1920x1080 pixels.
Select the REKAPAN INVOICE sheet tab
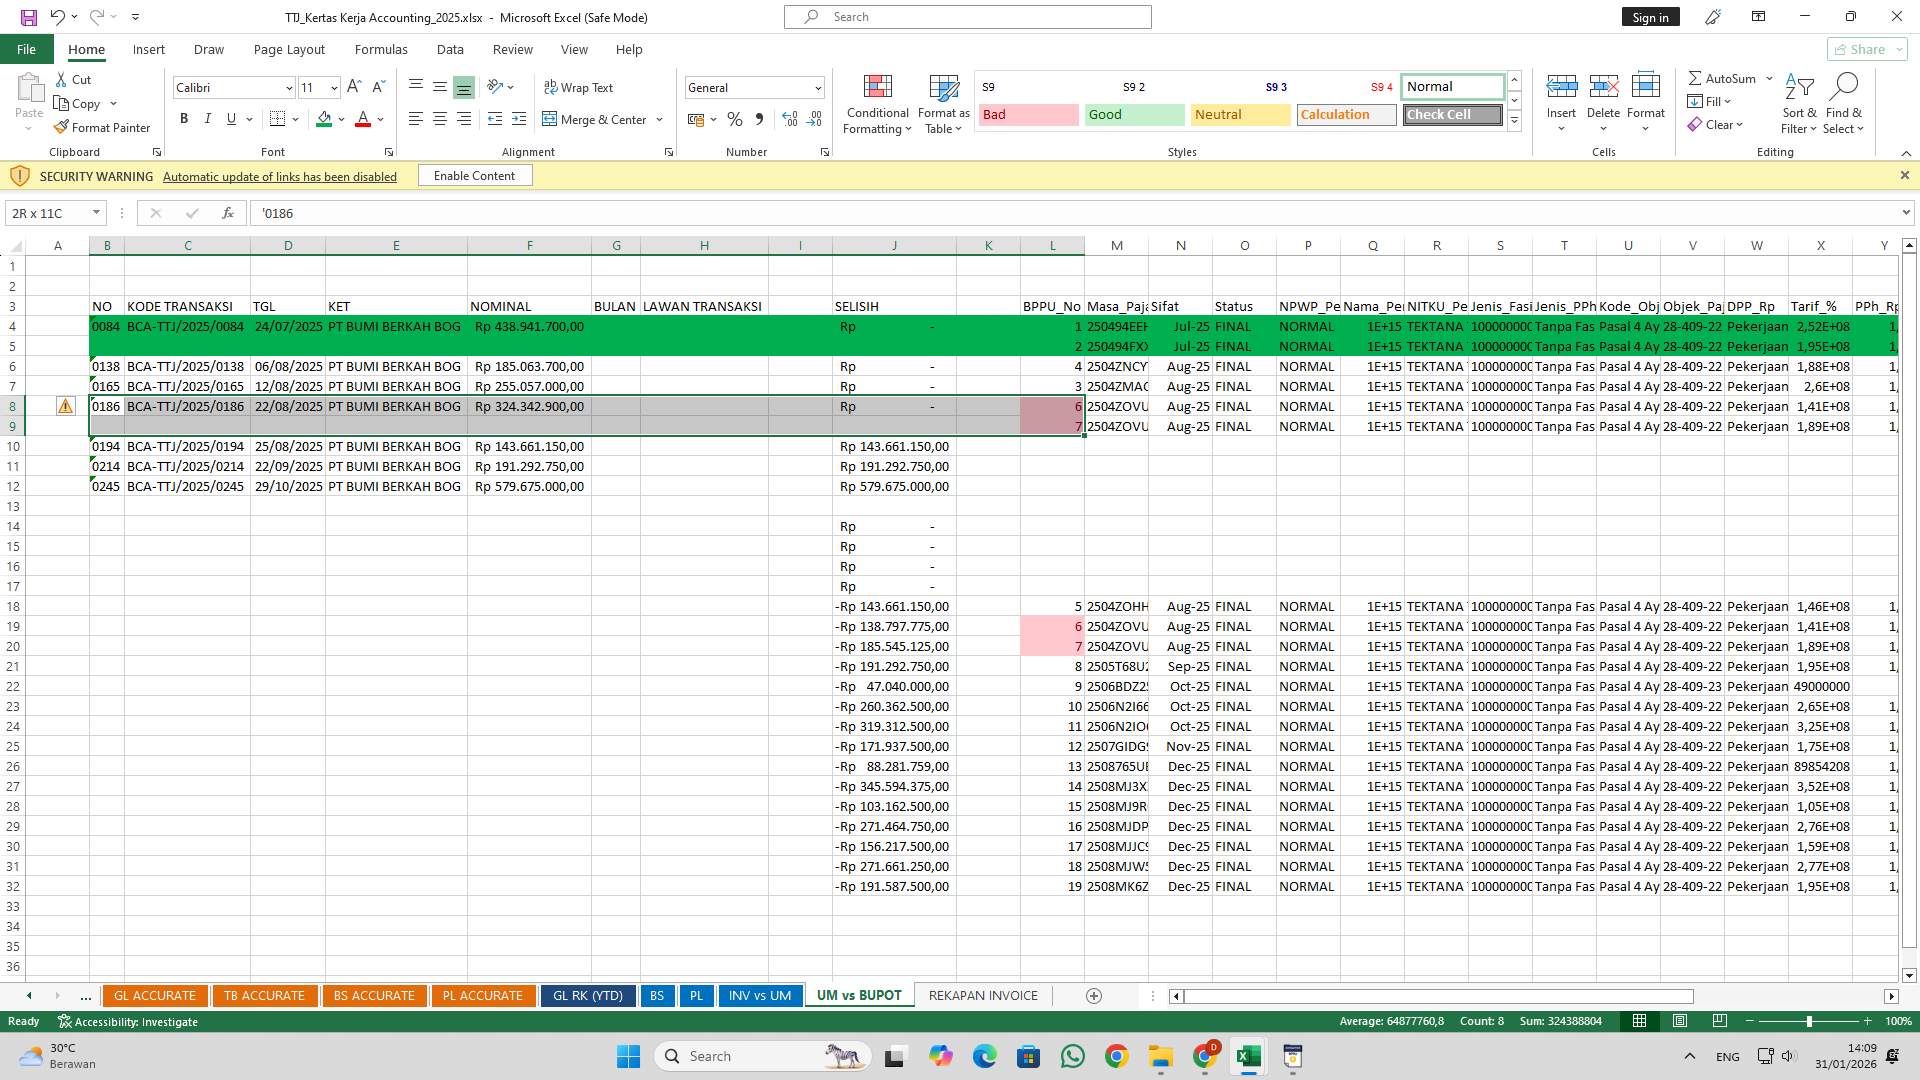(982, 995)
